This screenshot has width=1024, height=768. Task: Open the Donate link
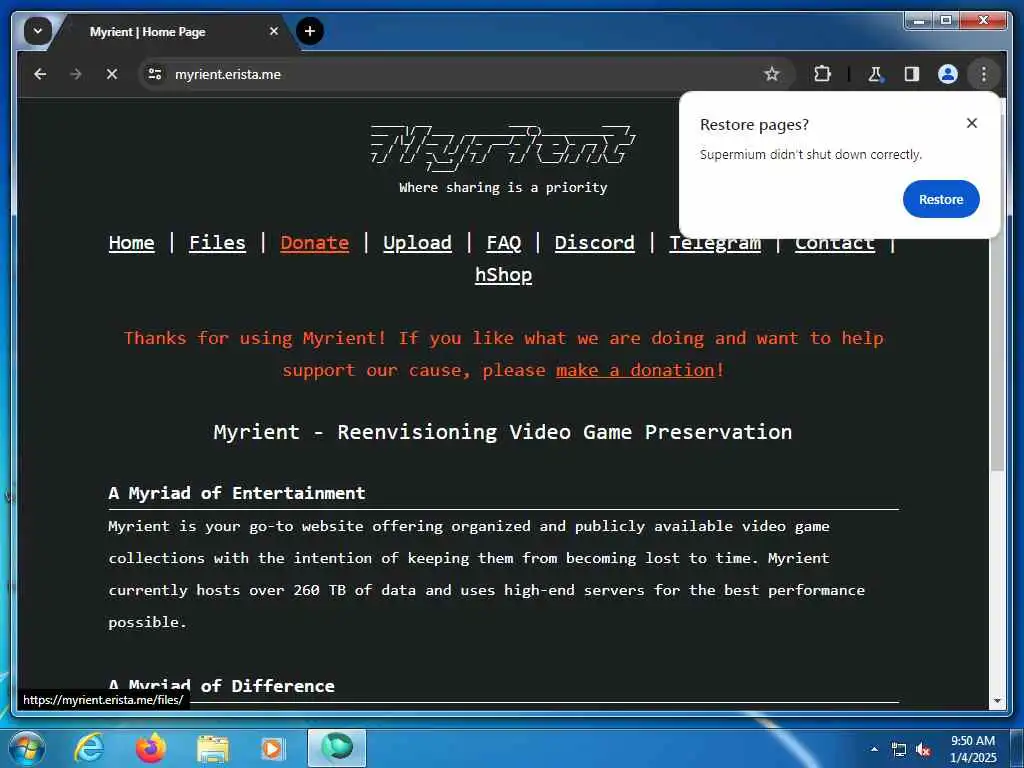314,243
